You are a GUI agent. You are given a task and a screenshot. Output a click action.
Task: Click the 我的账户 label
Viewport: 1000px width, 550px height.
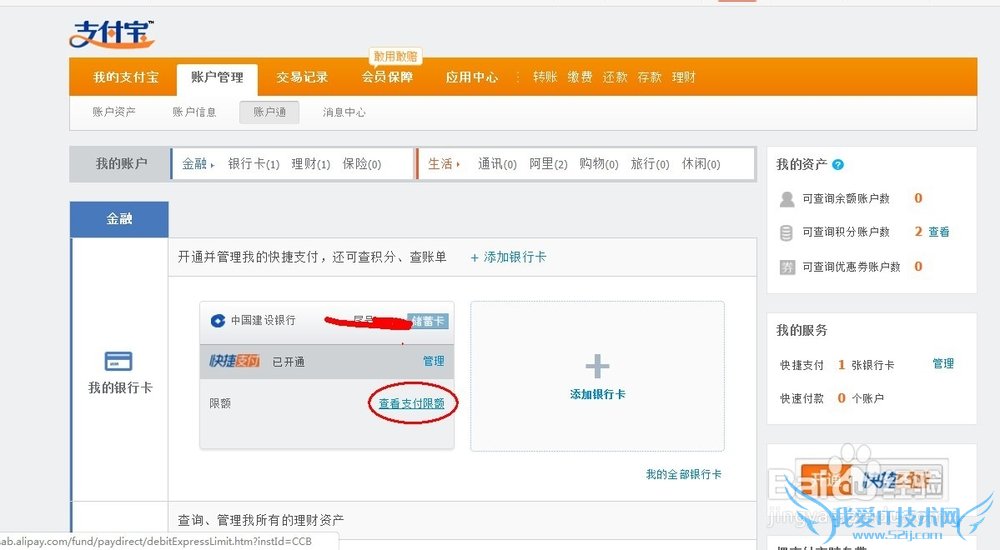(x=121, y=164)
